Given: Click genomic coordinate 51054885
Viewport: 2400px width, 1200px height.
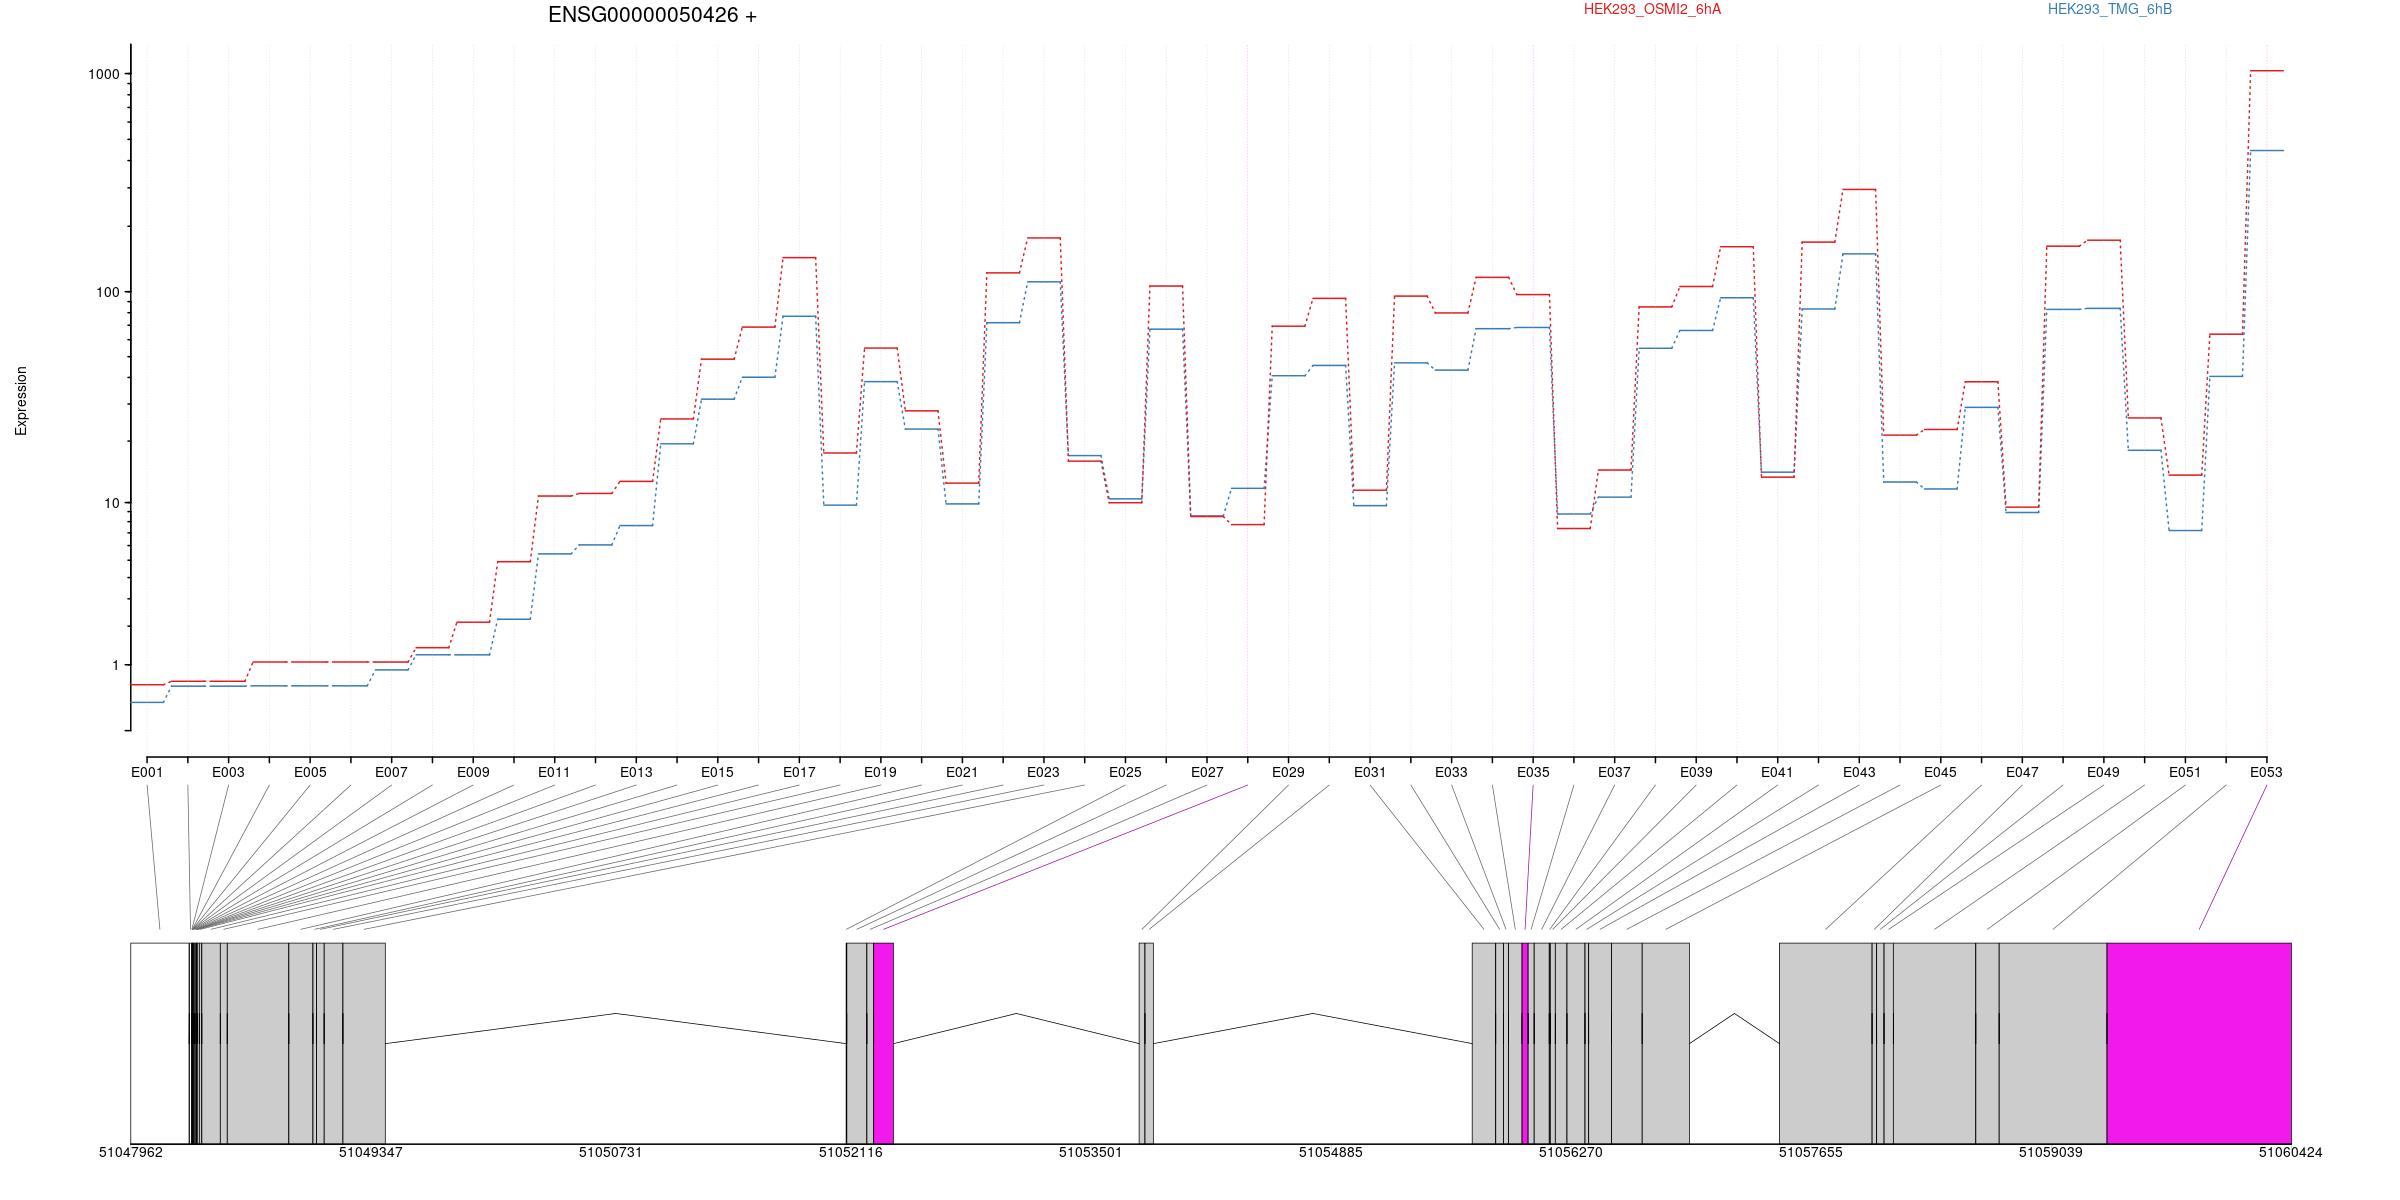Looking at the screenshot, I should [x=1331, y=1152].
